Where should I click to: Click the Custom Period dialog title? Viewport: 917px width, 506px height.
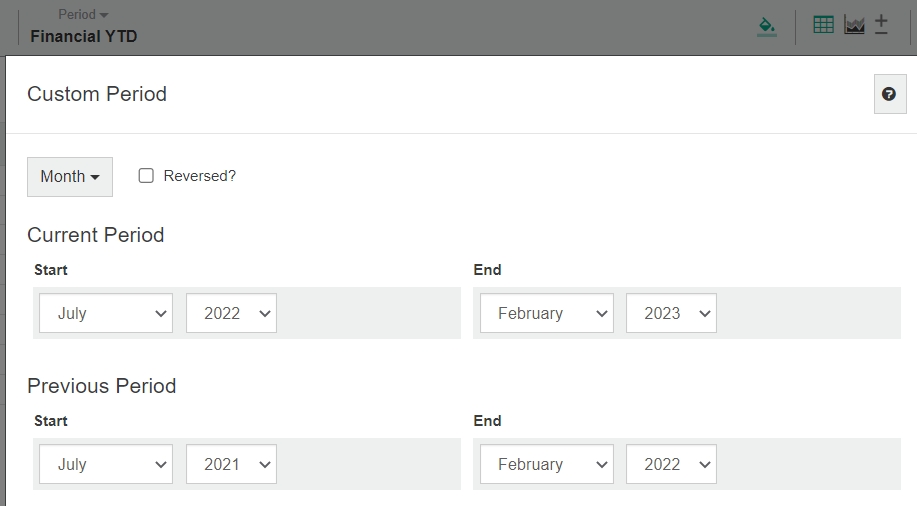point(97,94)
